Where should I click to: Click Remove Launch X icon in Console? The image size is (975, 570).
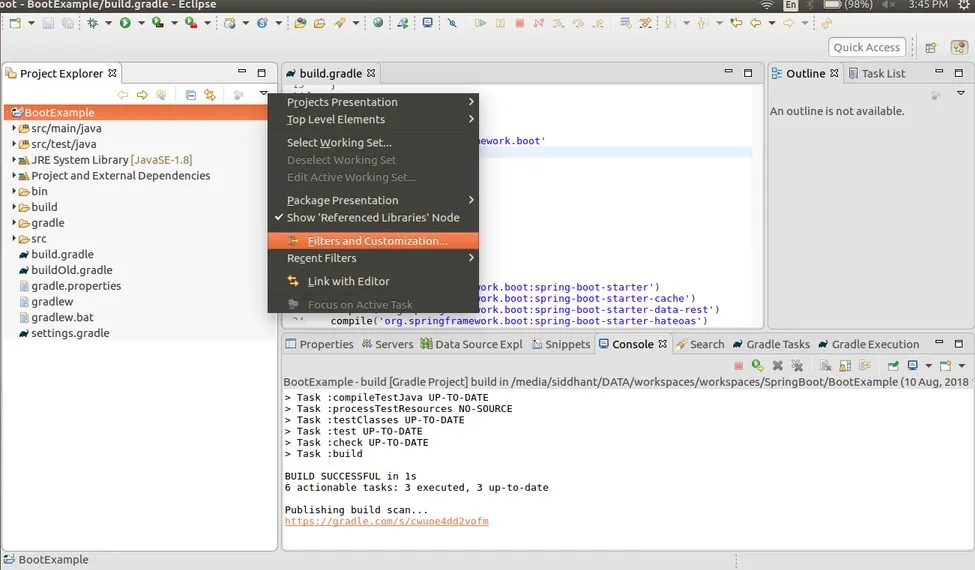pyautogui.click(x=777, y=365)
